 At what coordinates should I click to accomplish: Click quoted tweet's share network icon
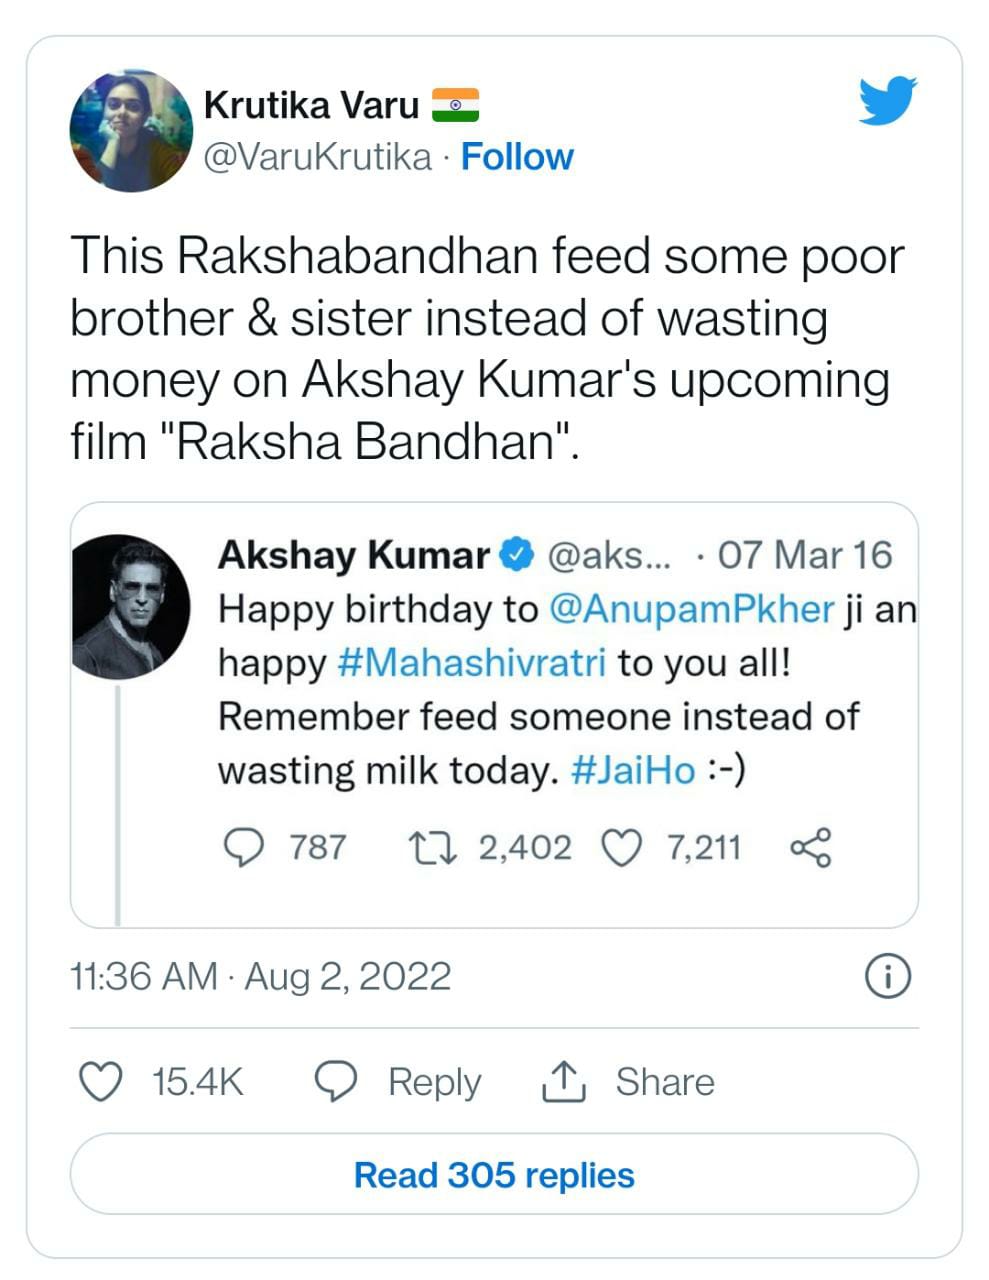(810, 848)
